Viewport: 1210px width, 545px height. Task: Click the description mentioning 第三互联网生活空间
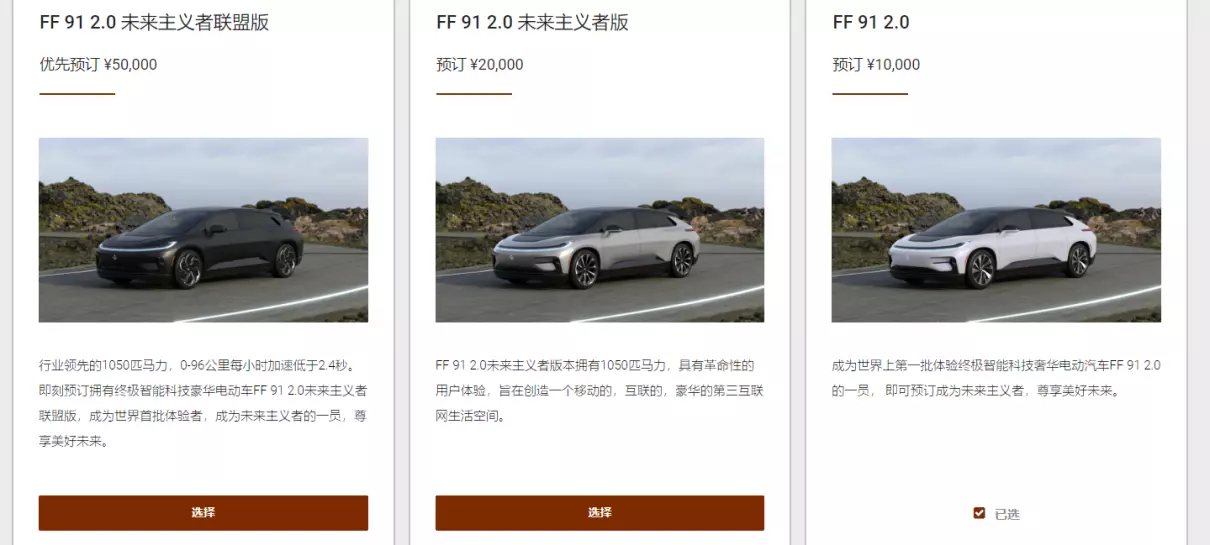(596, 390)
